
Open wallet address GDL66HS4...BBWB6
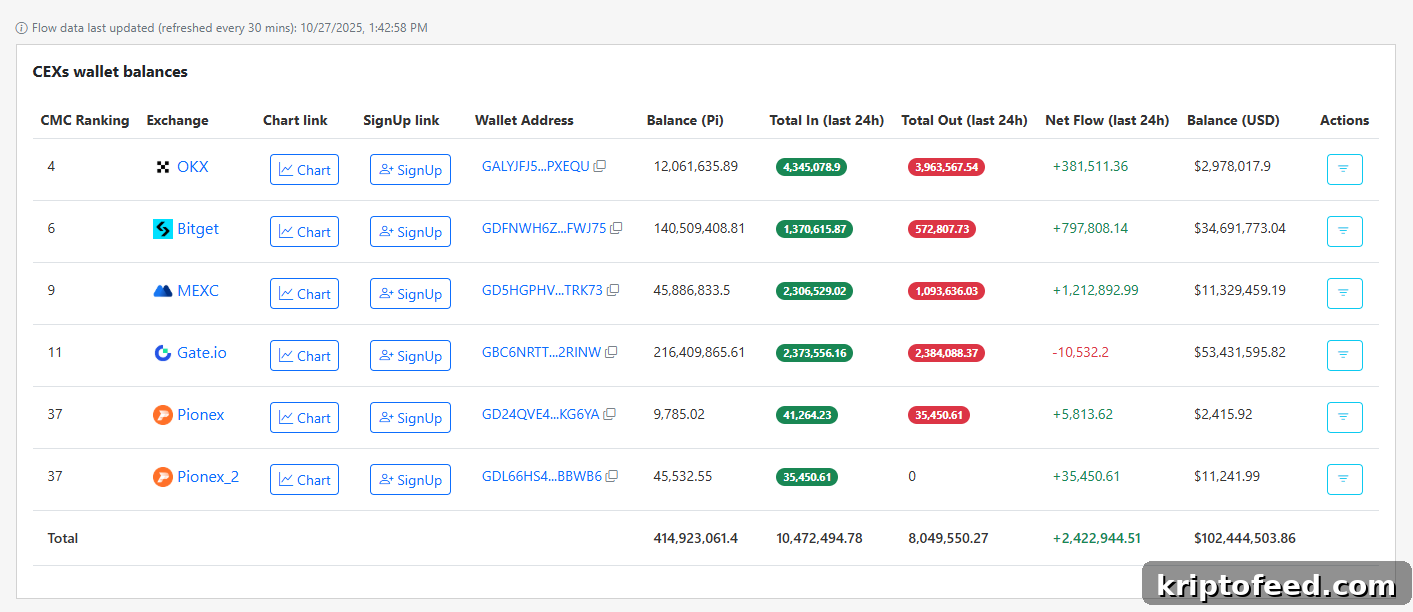(x=542, y=477)
